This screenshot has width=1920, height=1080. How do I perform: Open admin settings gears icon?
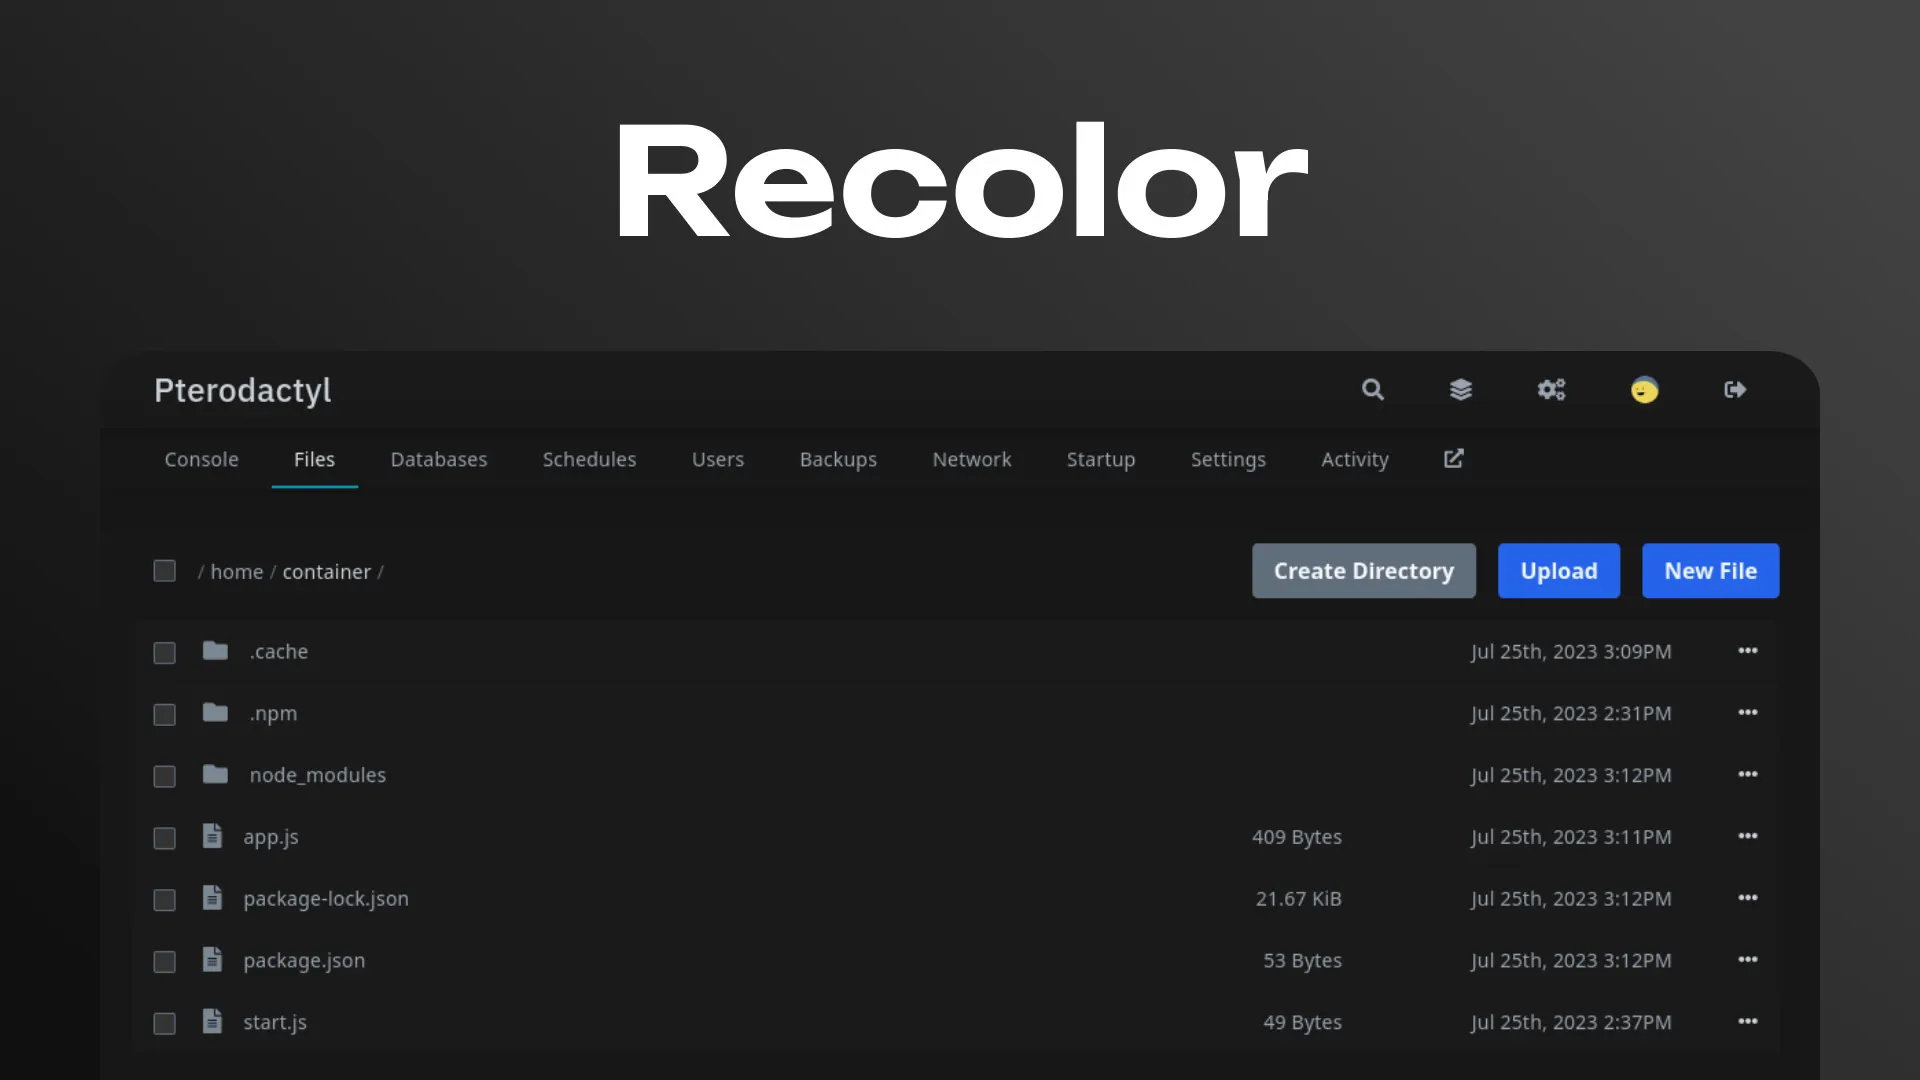coord(1551,390)
